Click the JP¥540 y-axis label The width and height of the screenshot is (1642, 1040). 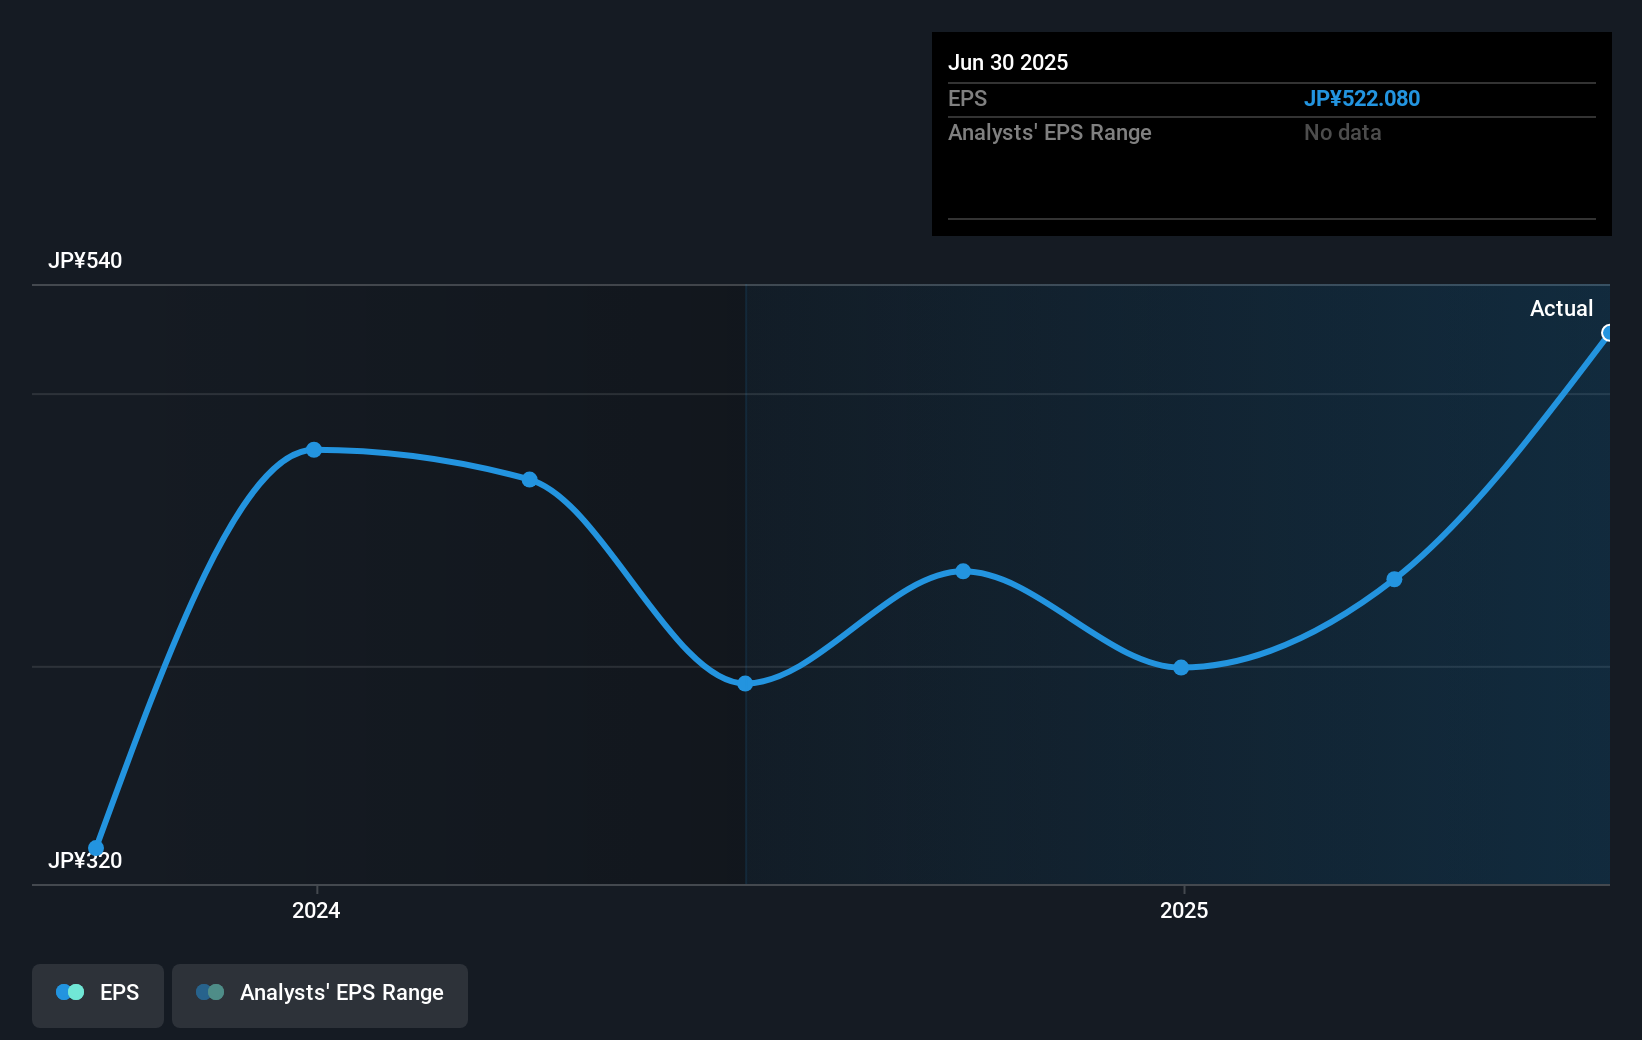[x=85, y=261]
